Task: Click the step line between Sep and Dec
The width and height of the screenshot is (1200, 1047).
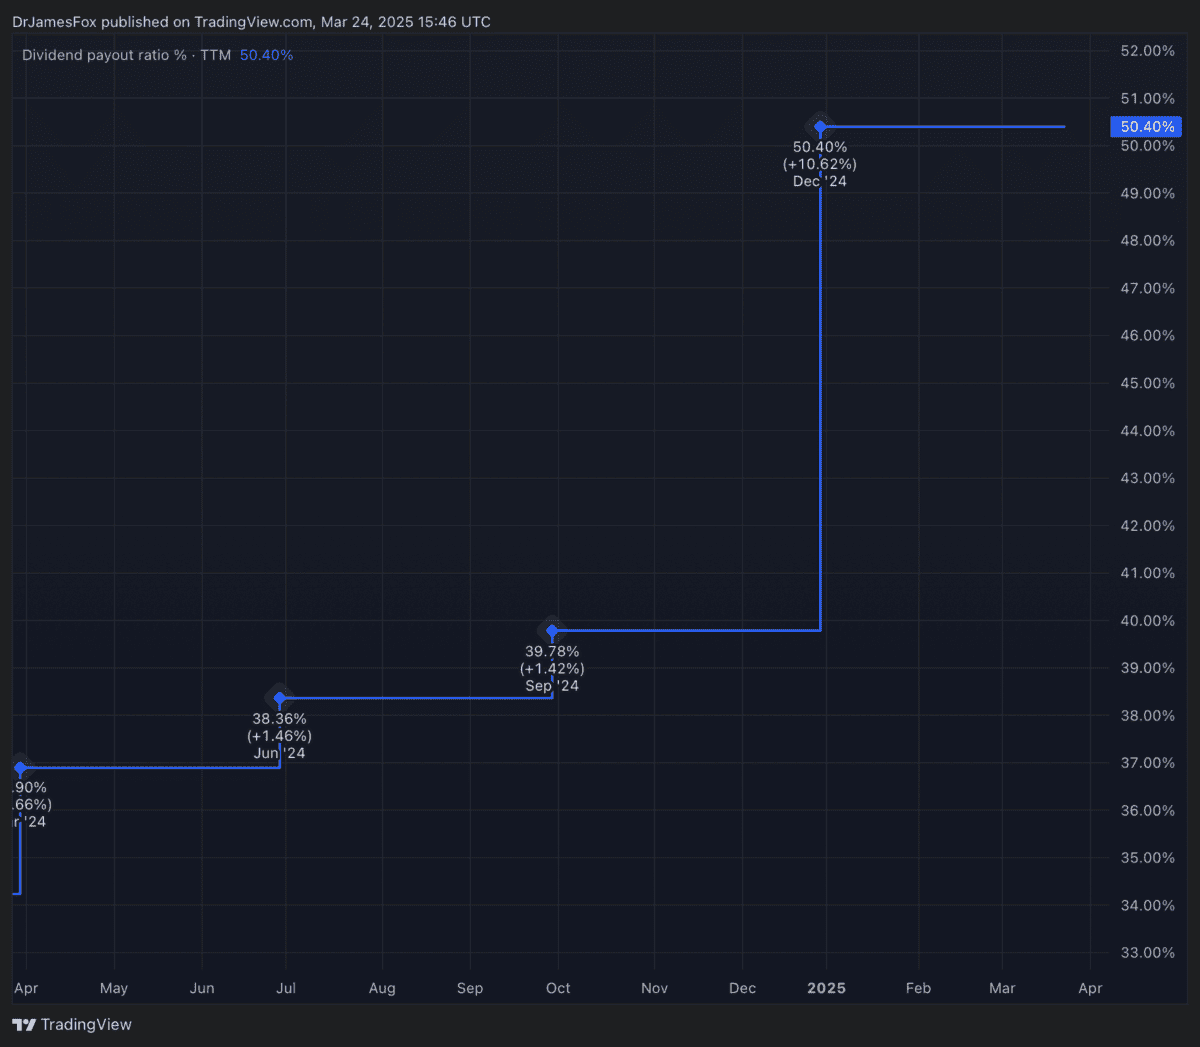Action: pos(690,630)
